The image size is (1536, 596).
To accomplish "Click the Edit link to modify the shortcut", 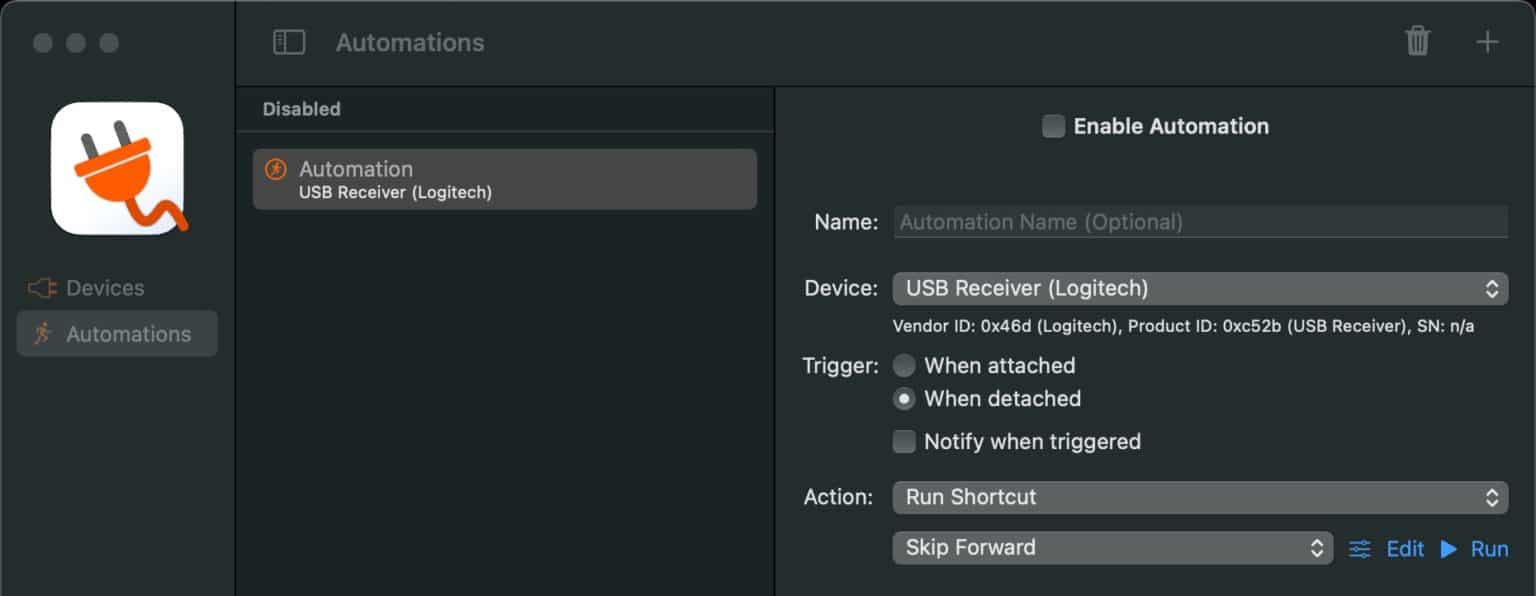I will (1405, 548).
